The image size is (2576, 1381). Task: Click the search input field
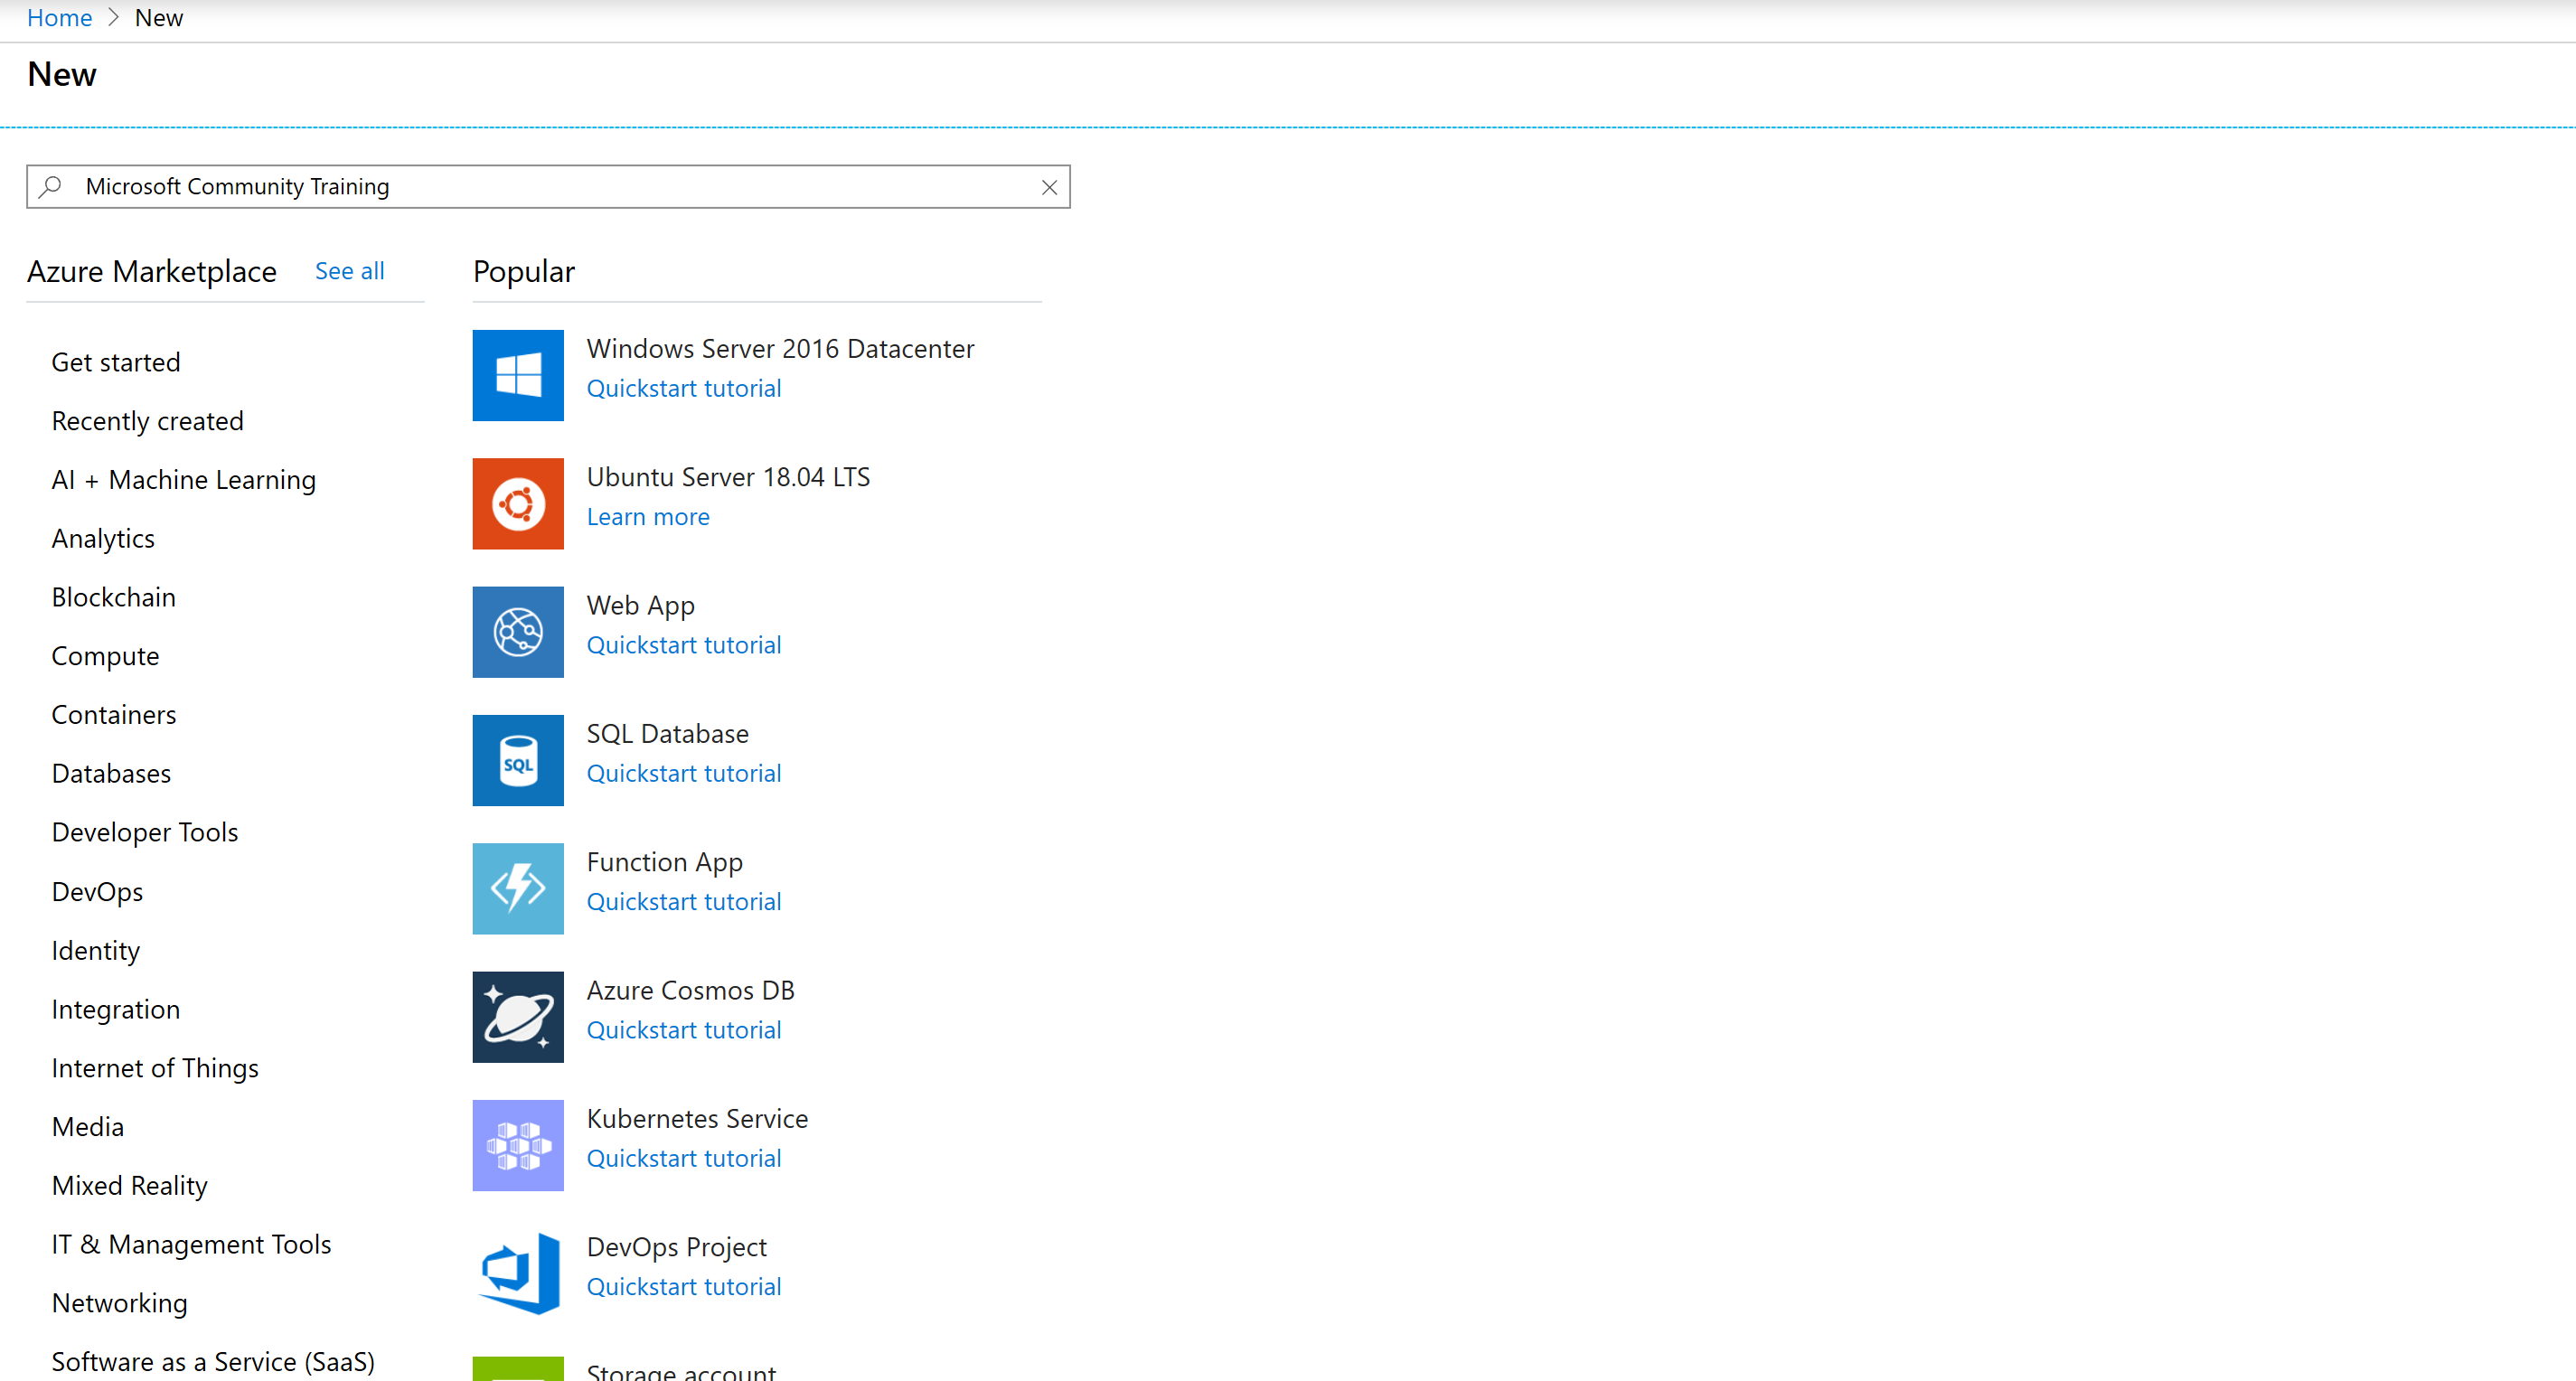coord(547,187)
